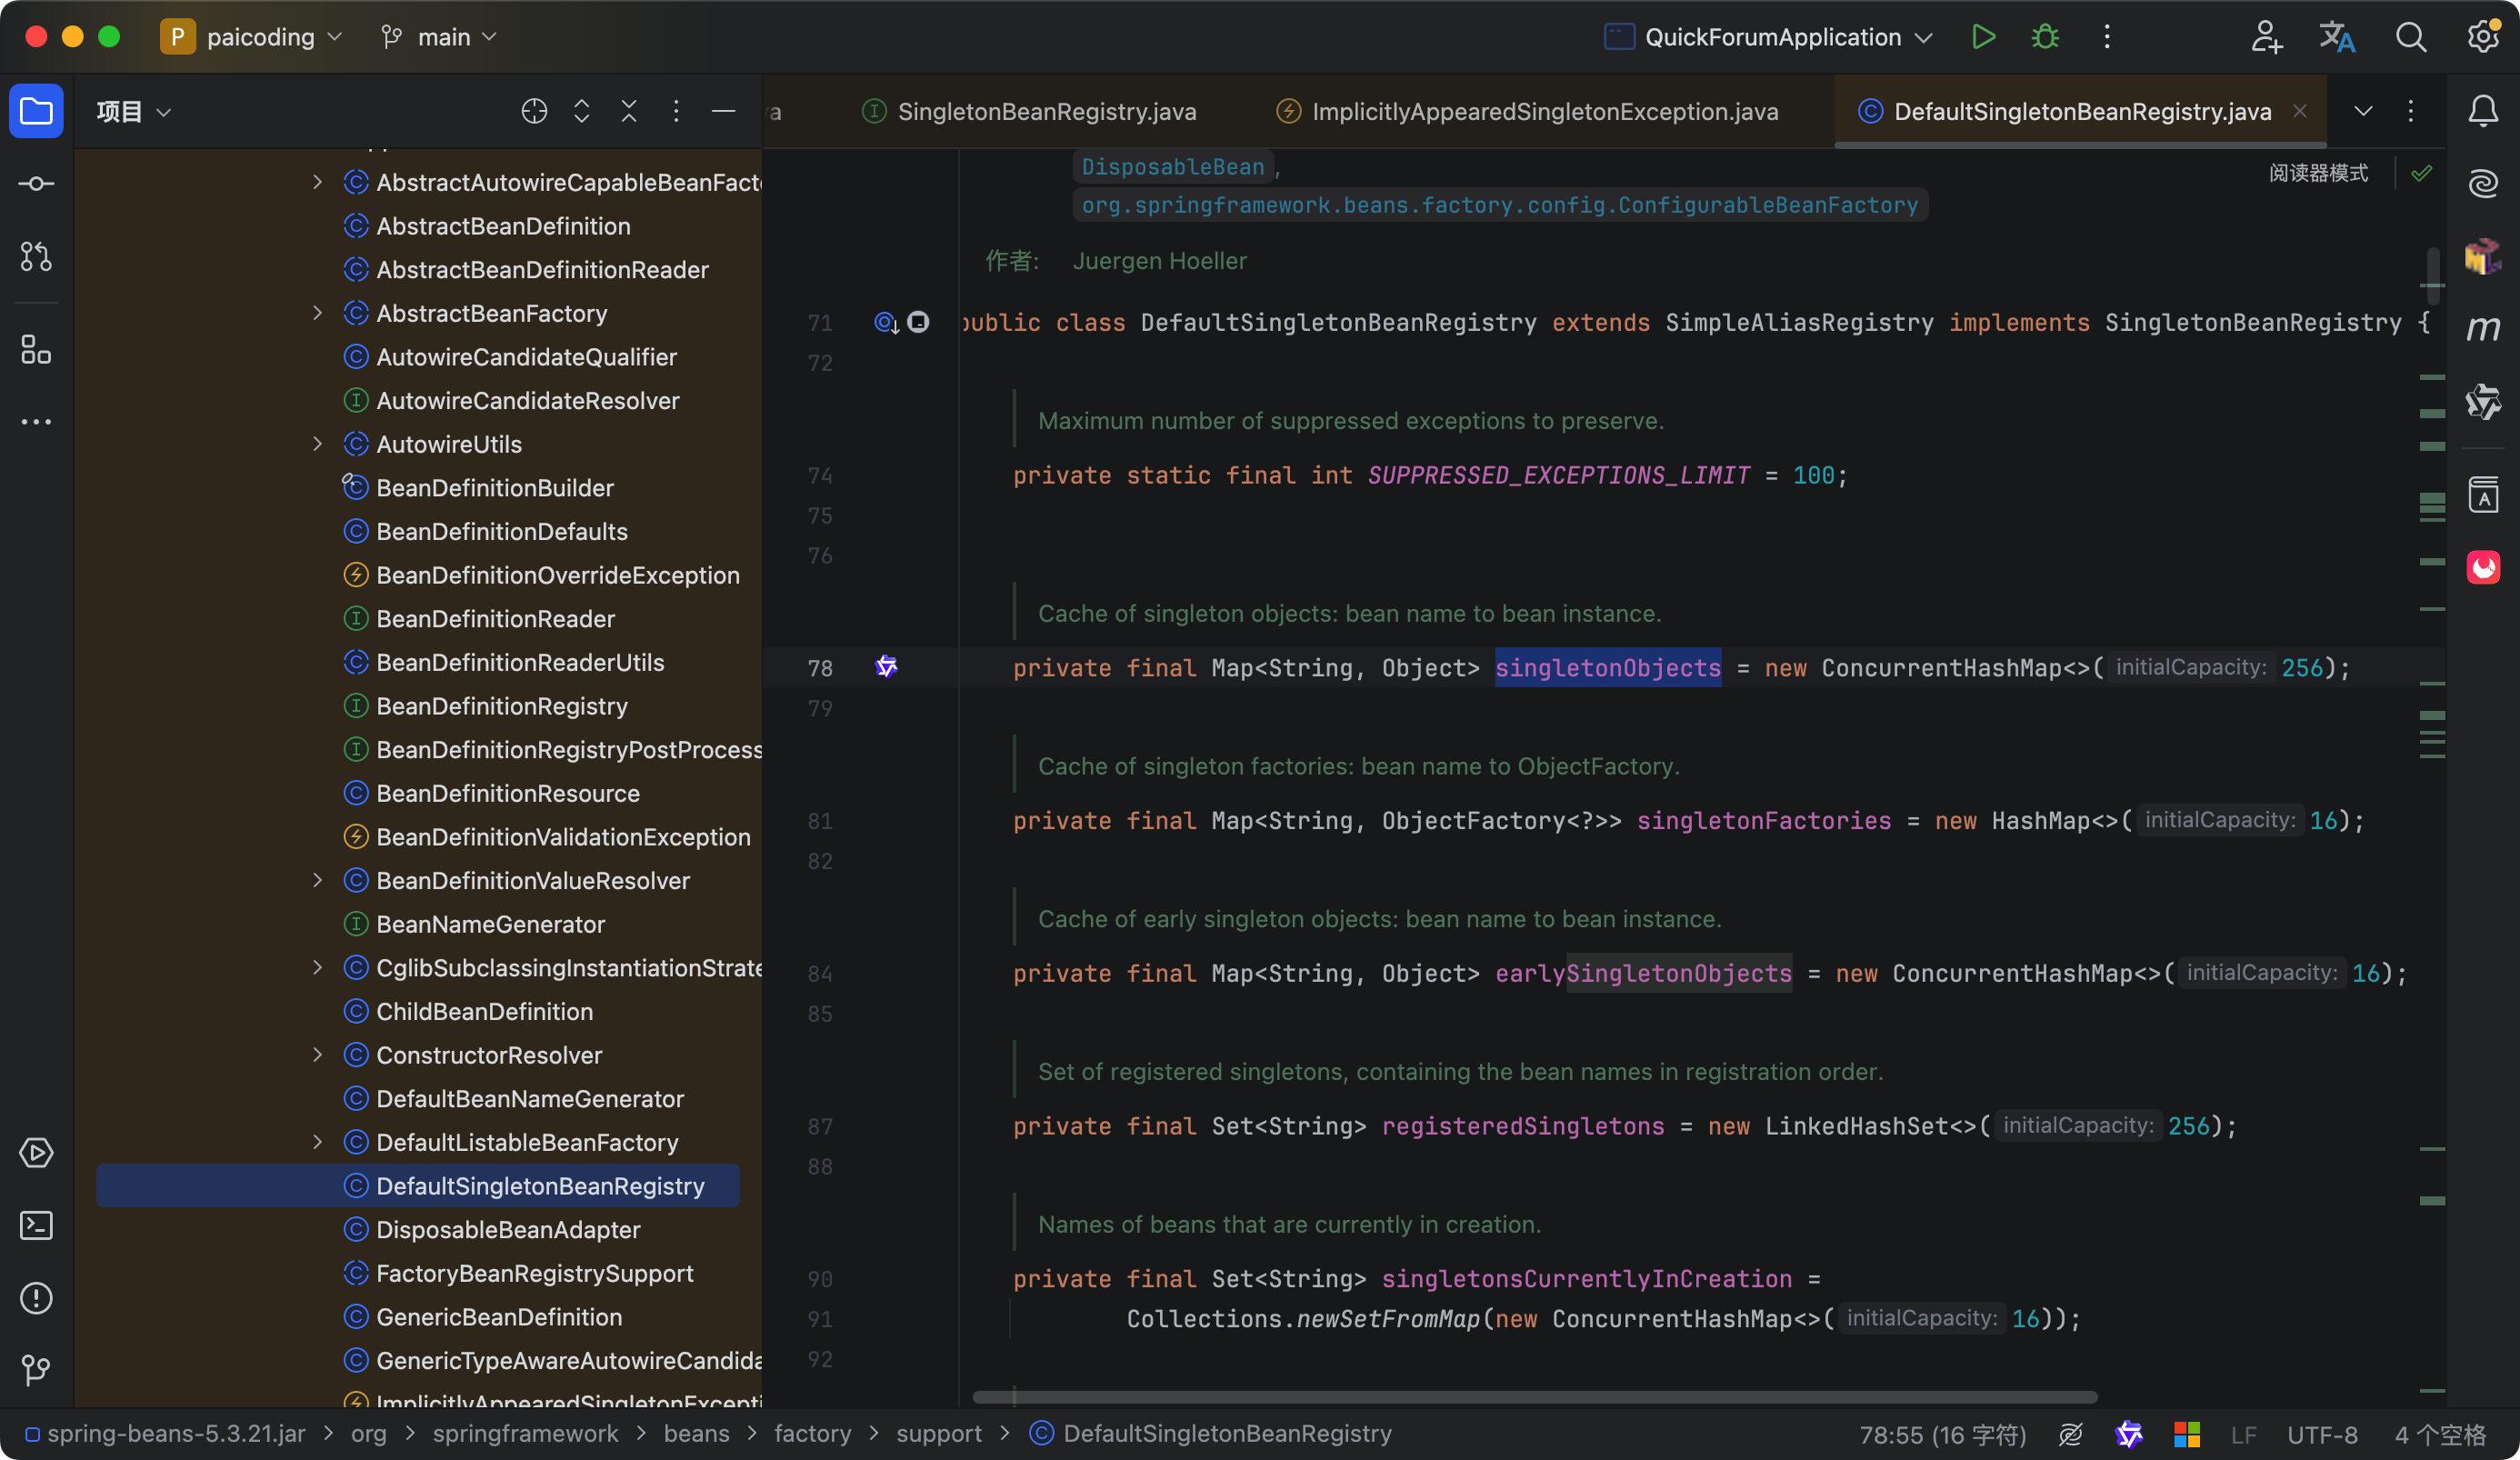
Task: Expand the AbstractBeanFactory tree node
Action: [x=317, y=313]
